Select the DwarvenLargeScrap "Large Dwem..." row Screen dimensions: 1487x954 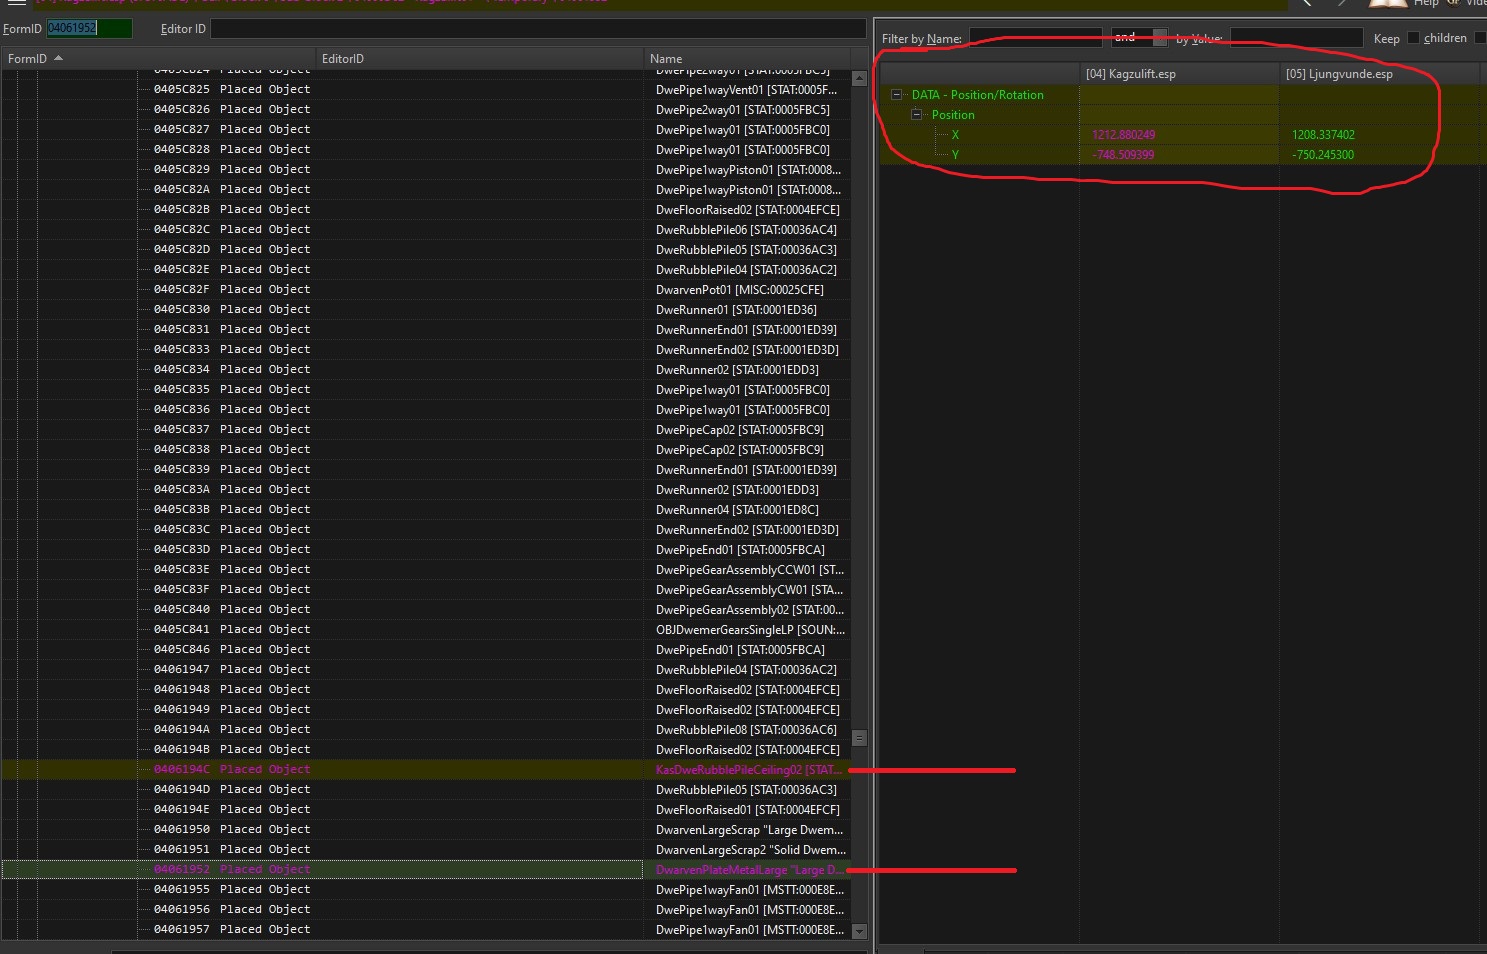tap(427, 829)
